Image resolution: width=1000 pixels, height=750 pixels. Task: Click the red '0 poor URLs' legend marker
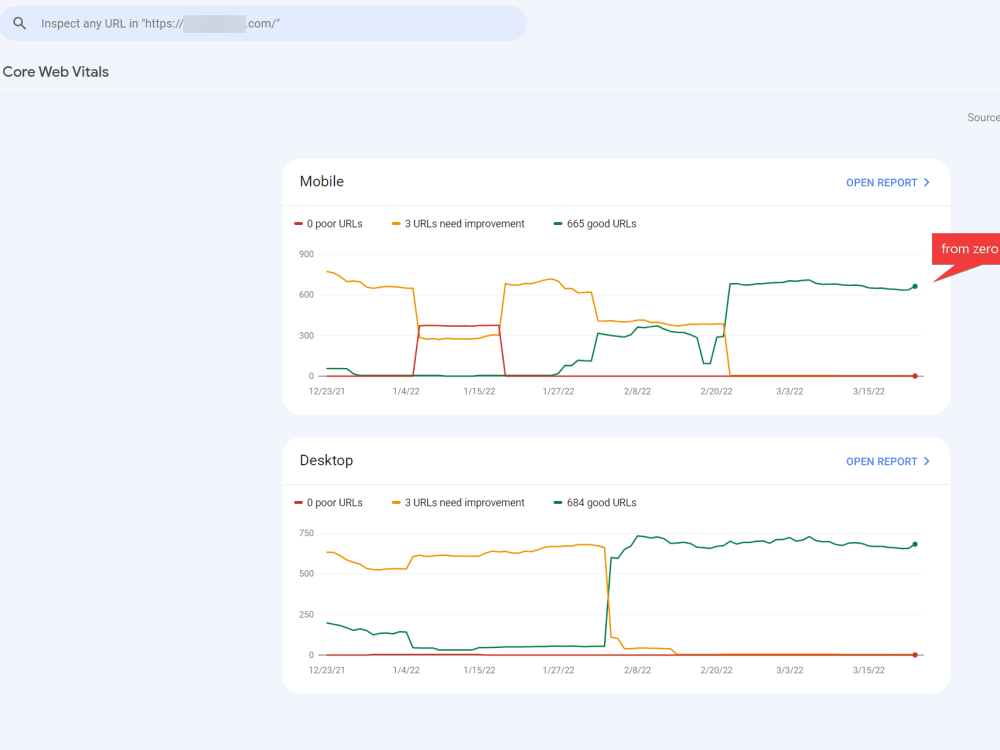pyautogui.click(x=299, y=224)
